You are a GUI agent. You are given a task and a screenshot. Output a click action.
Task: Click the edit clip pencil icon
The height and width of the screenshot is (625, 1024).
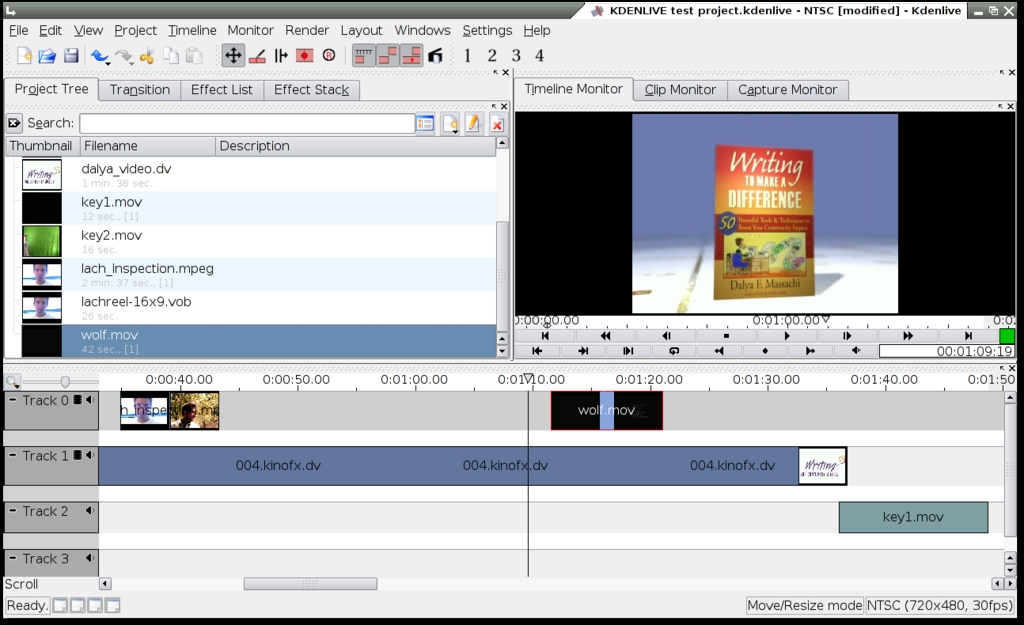point(473,124)
